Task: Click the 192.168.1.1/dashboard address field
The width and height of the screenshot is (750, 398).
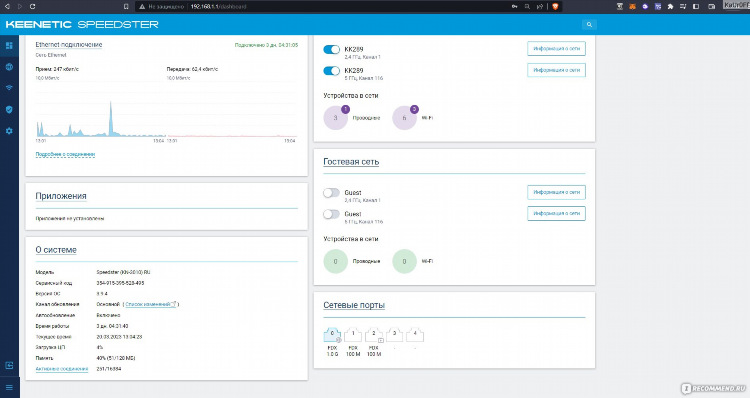Action: (218, 7)
